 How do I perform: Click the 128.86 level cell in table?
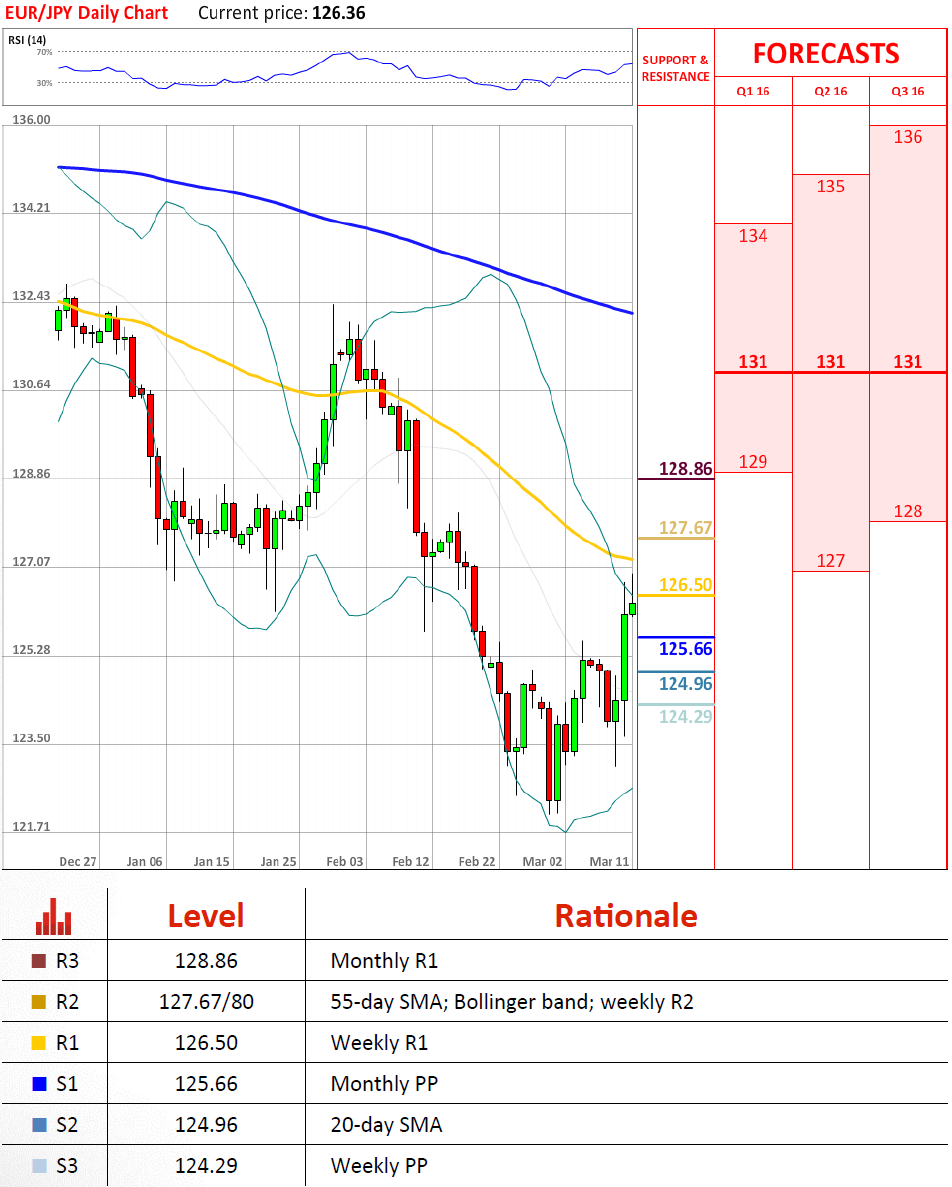click(x=207, y=961)
